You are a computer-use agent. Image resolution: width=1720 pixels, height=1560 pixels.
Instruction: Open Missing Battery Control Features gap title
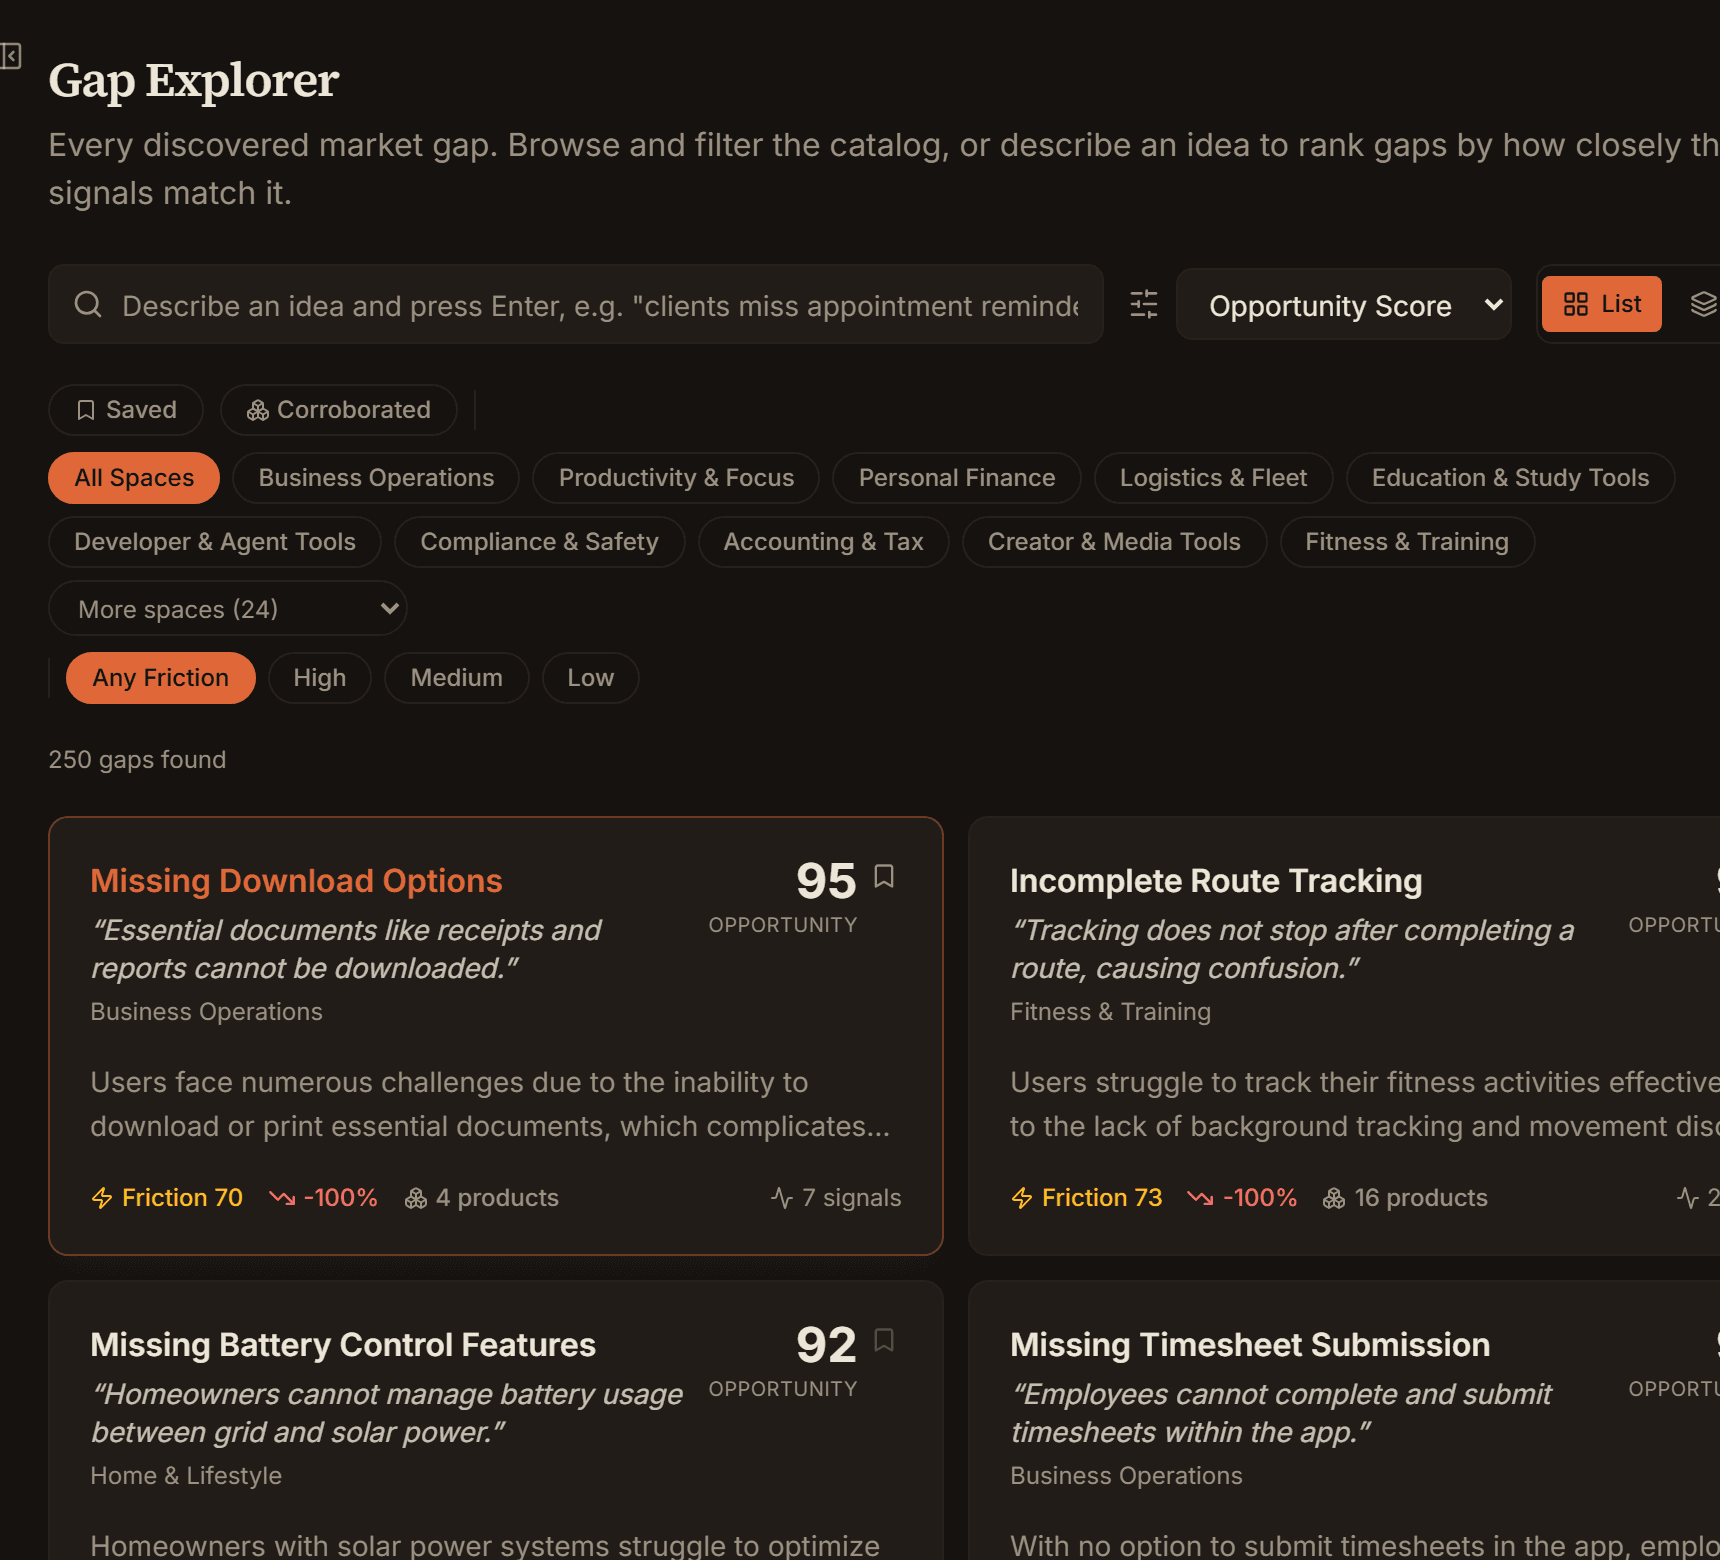coord(343,1344)
